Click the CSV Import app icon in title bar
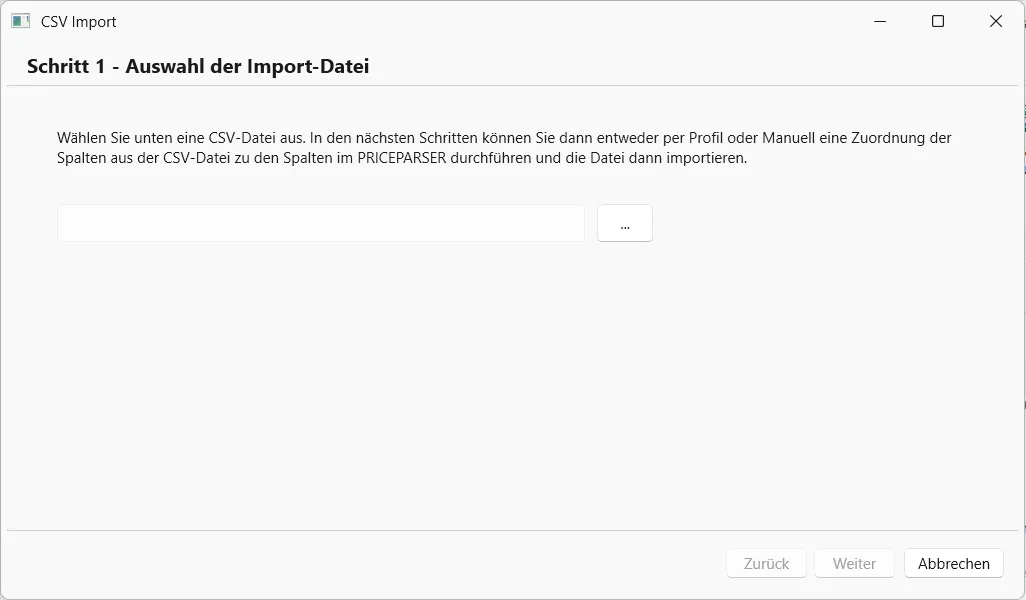Image resolution: width=1026 pixels, height=600 pixels. tap(20, 21)
